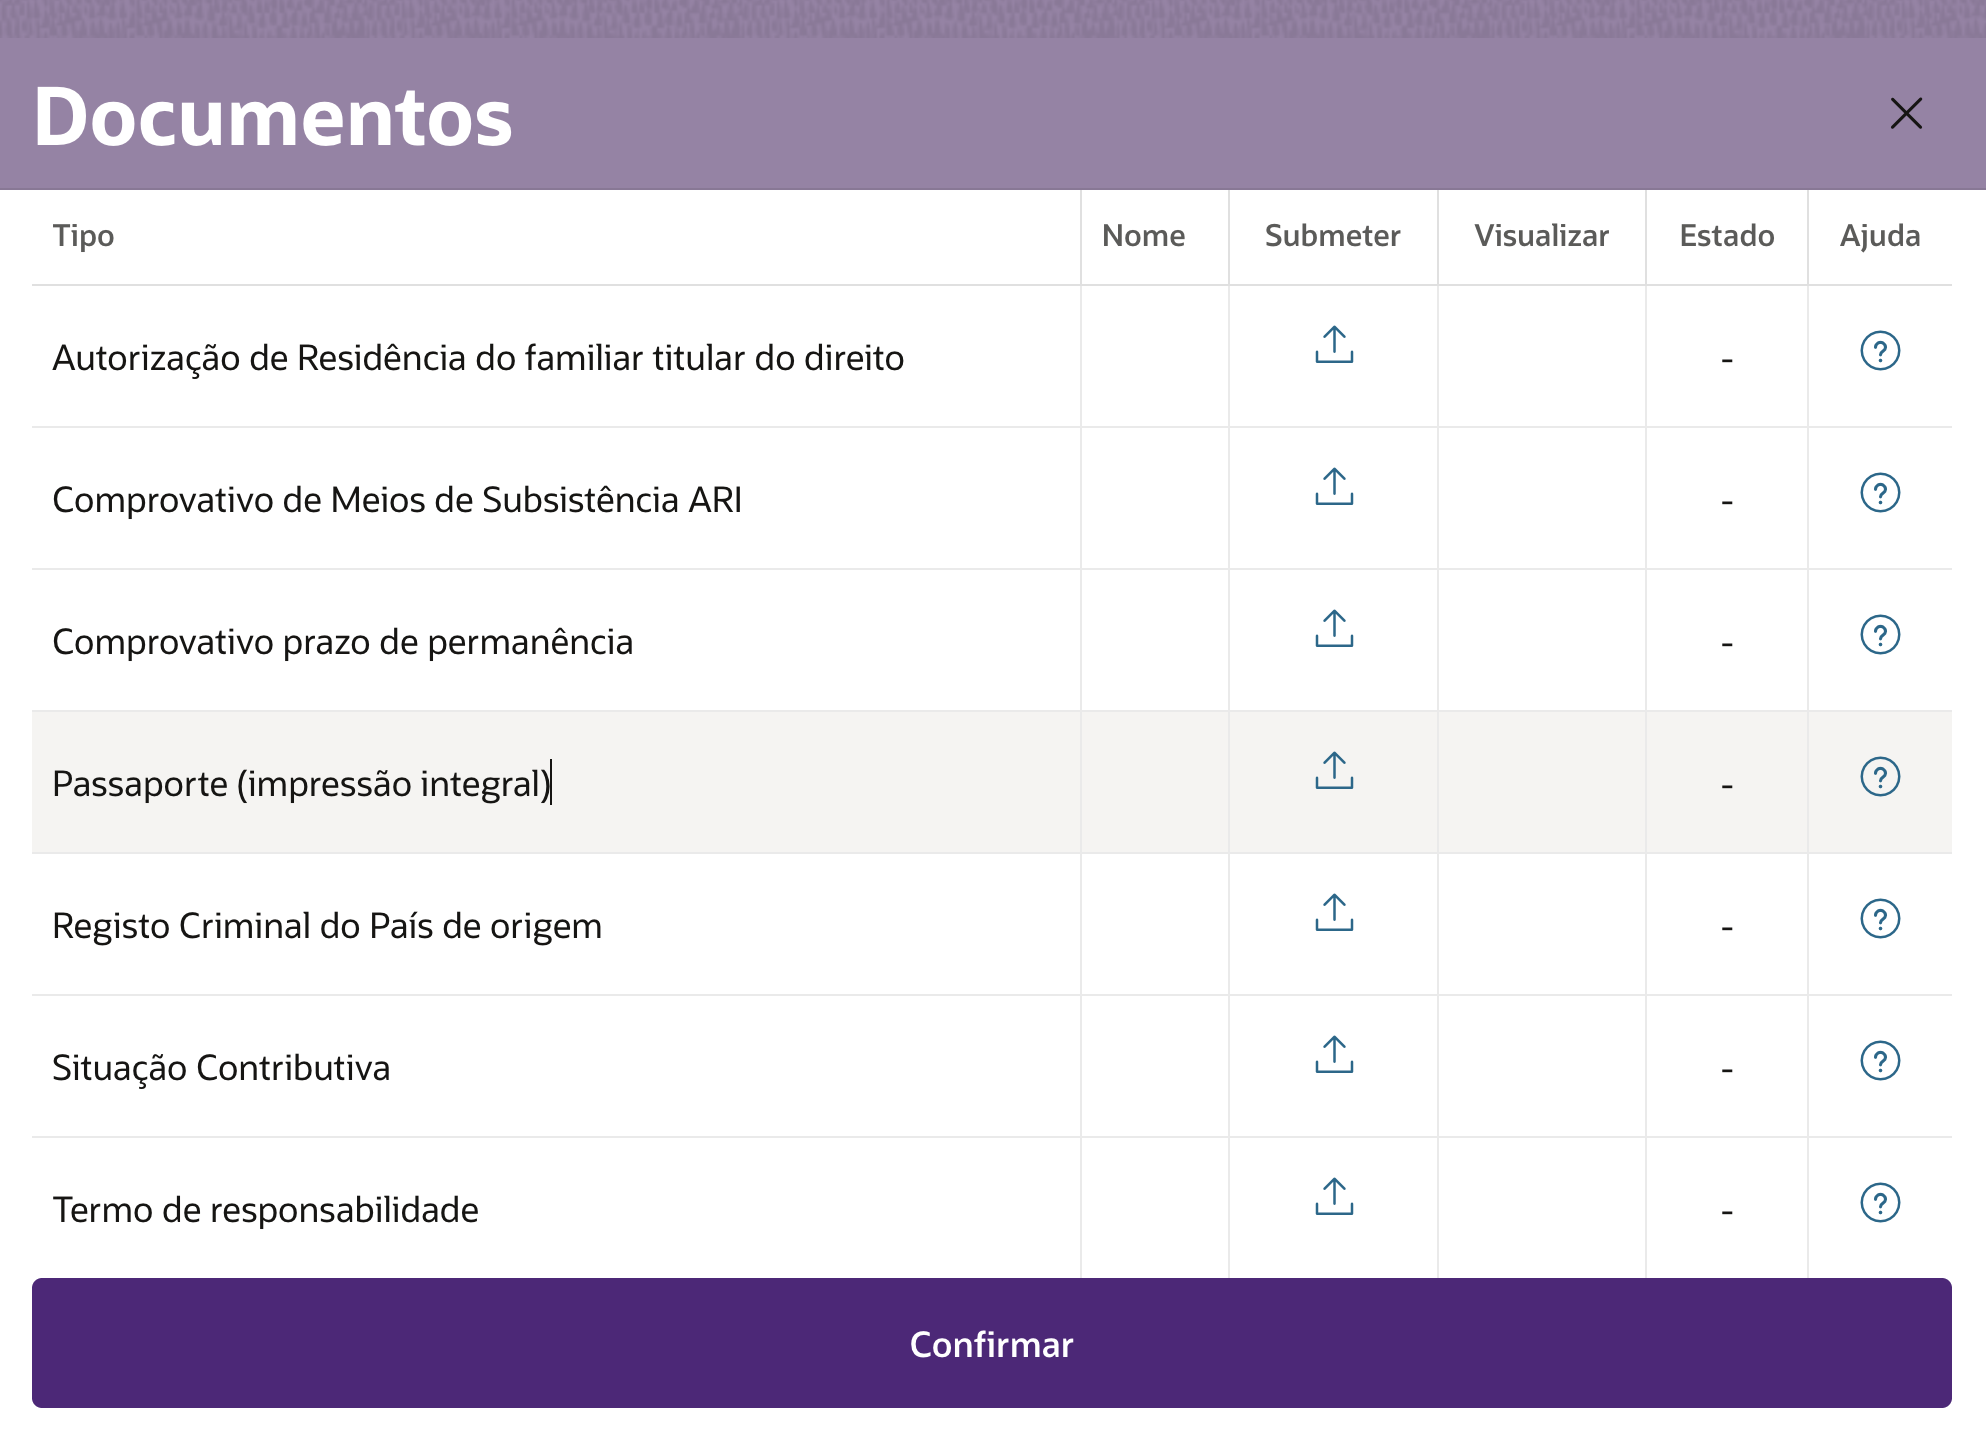Click the Estado column header
1986x1442 pixels.
1727,236
